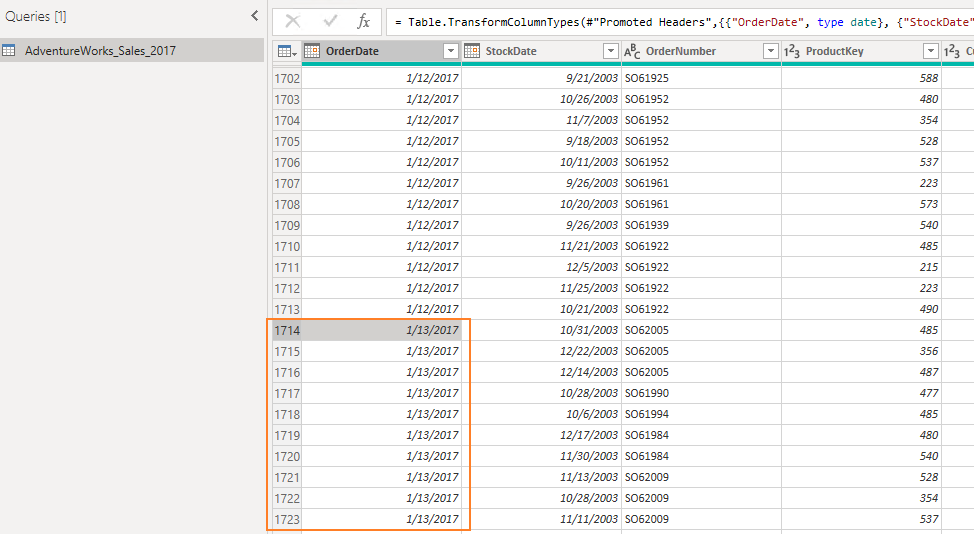This screenshot has height=534, width=974.
Task: Collapse the Queries pane with the chevron
Action: coord(255,16)
